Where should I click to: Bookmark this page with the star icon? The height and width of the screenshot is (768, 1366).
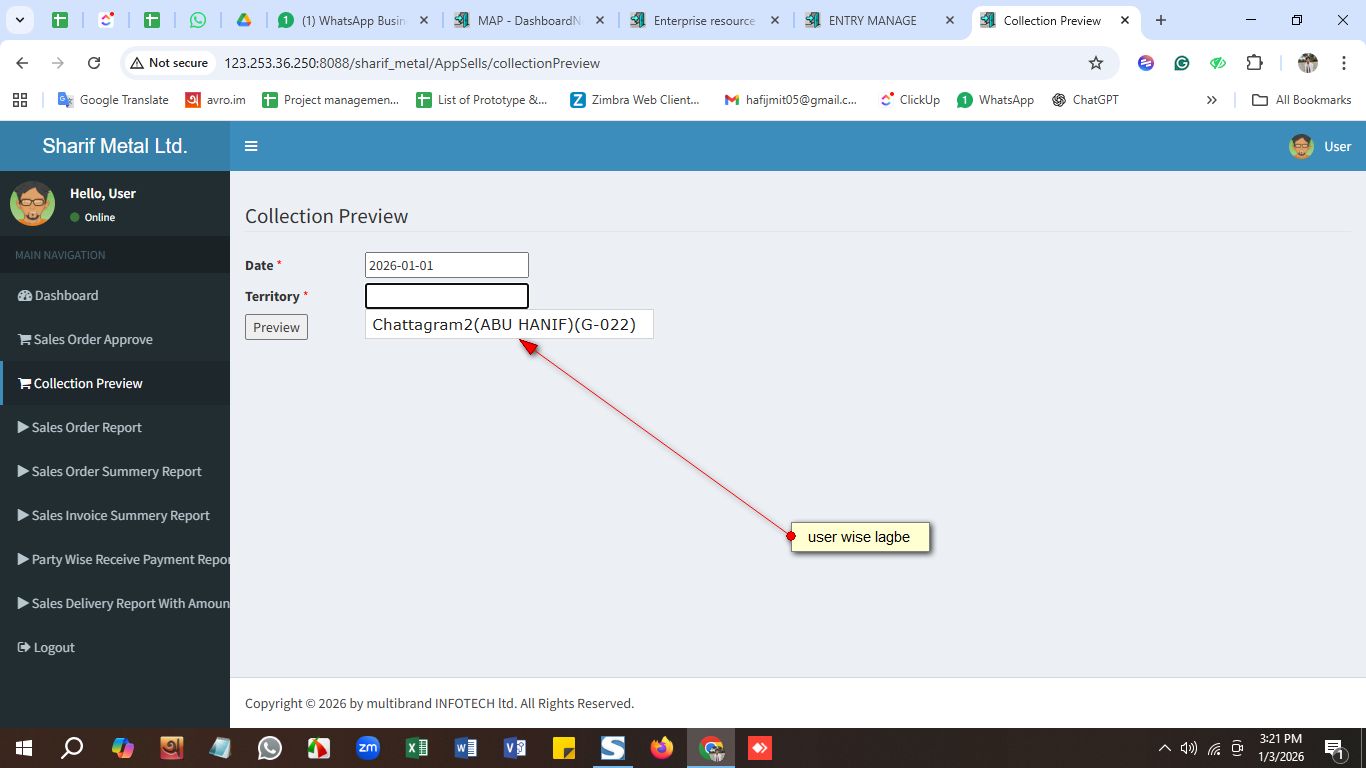(1096, 63)
